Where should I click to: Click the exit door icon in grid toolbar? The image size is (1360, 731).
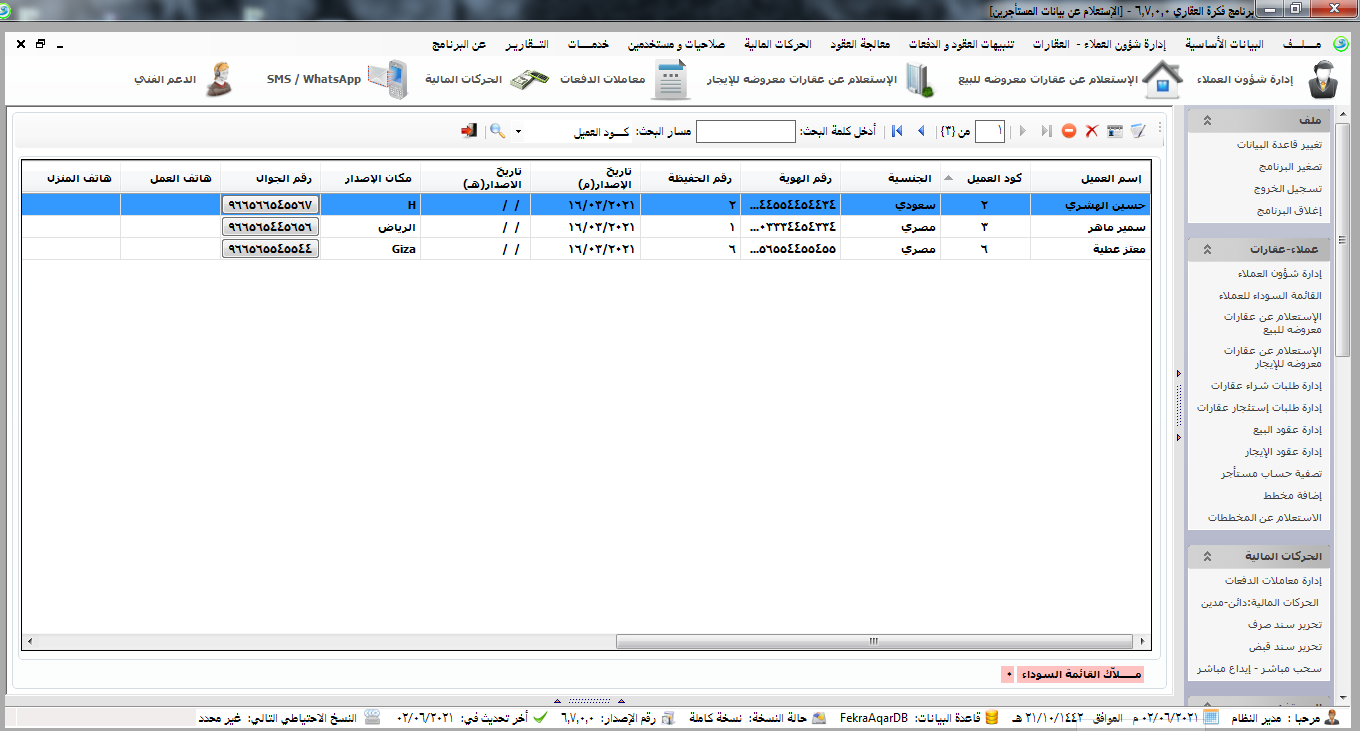(469, 131)
